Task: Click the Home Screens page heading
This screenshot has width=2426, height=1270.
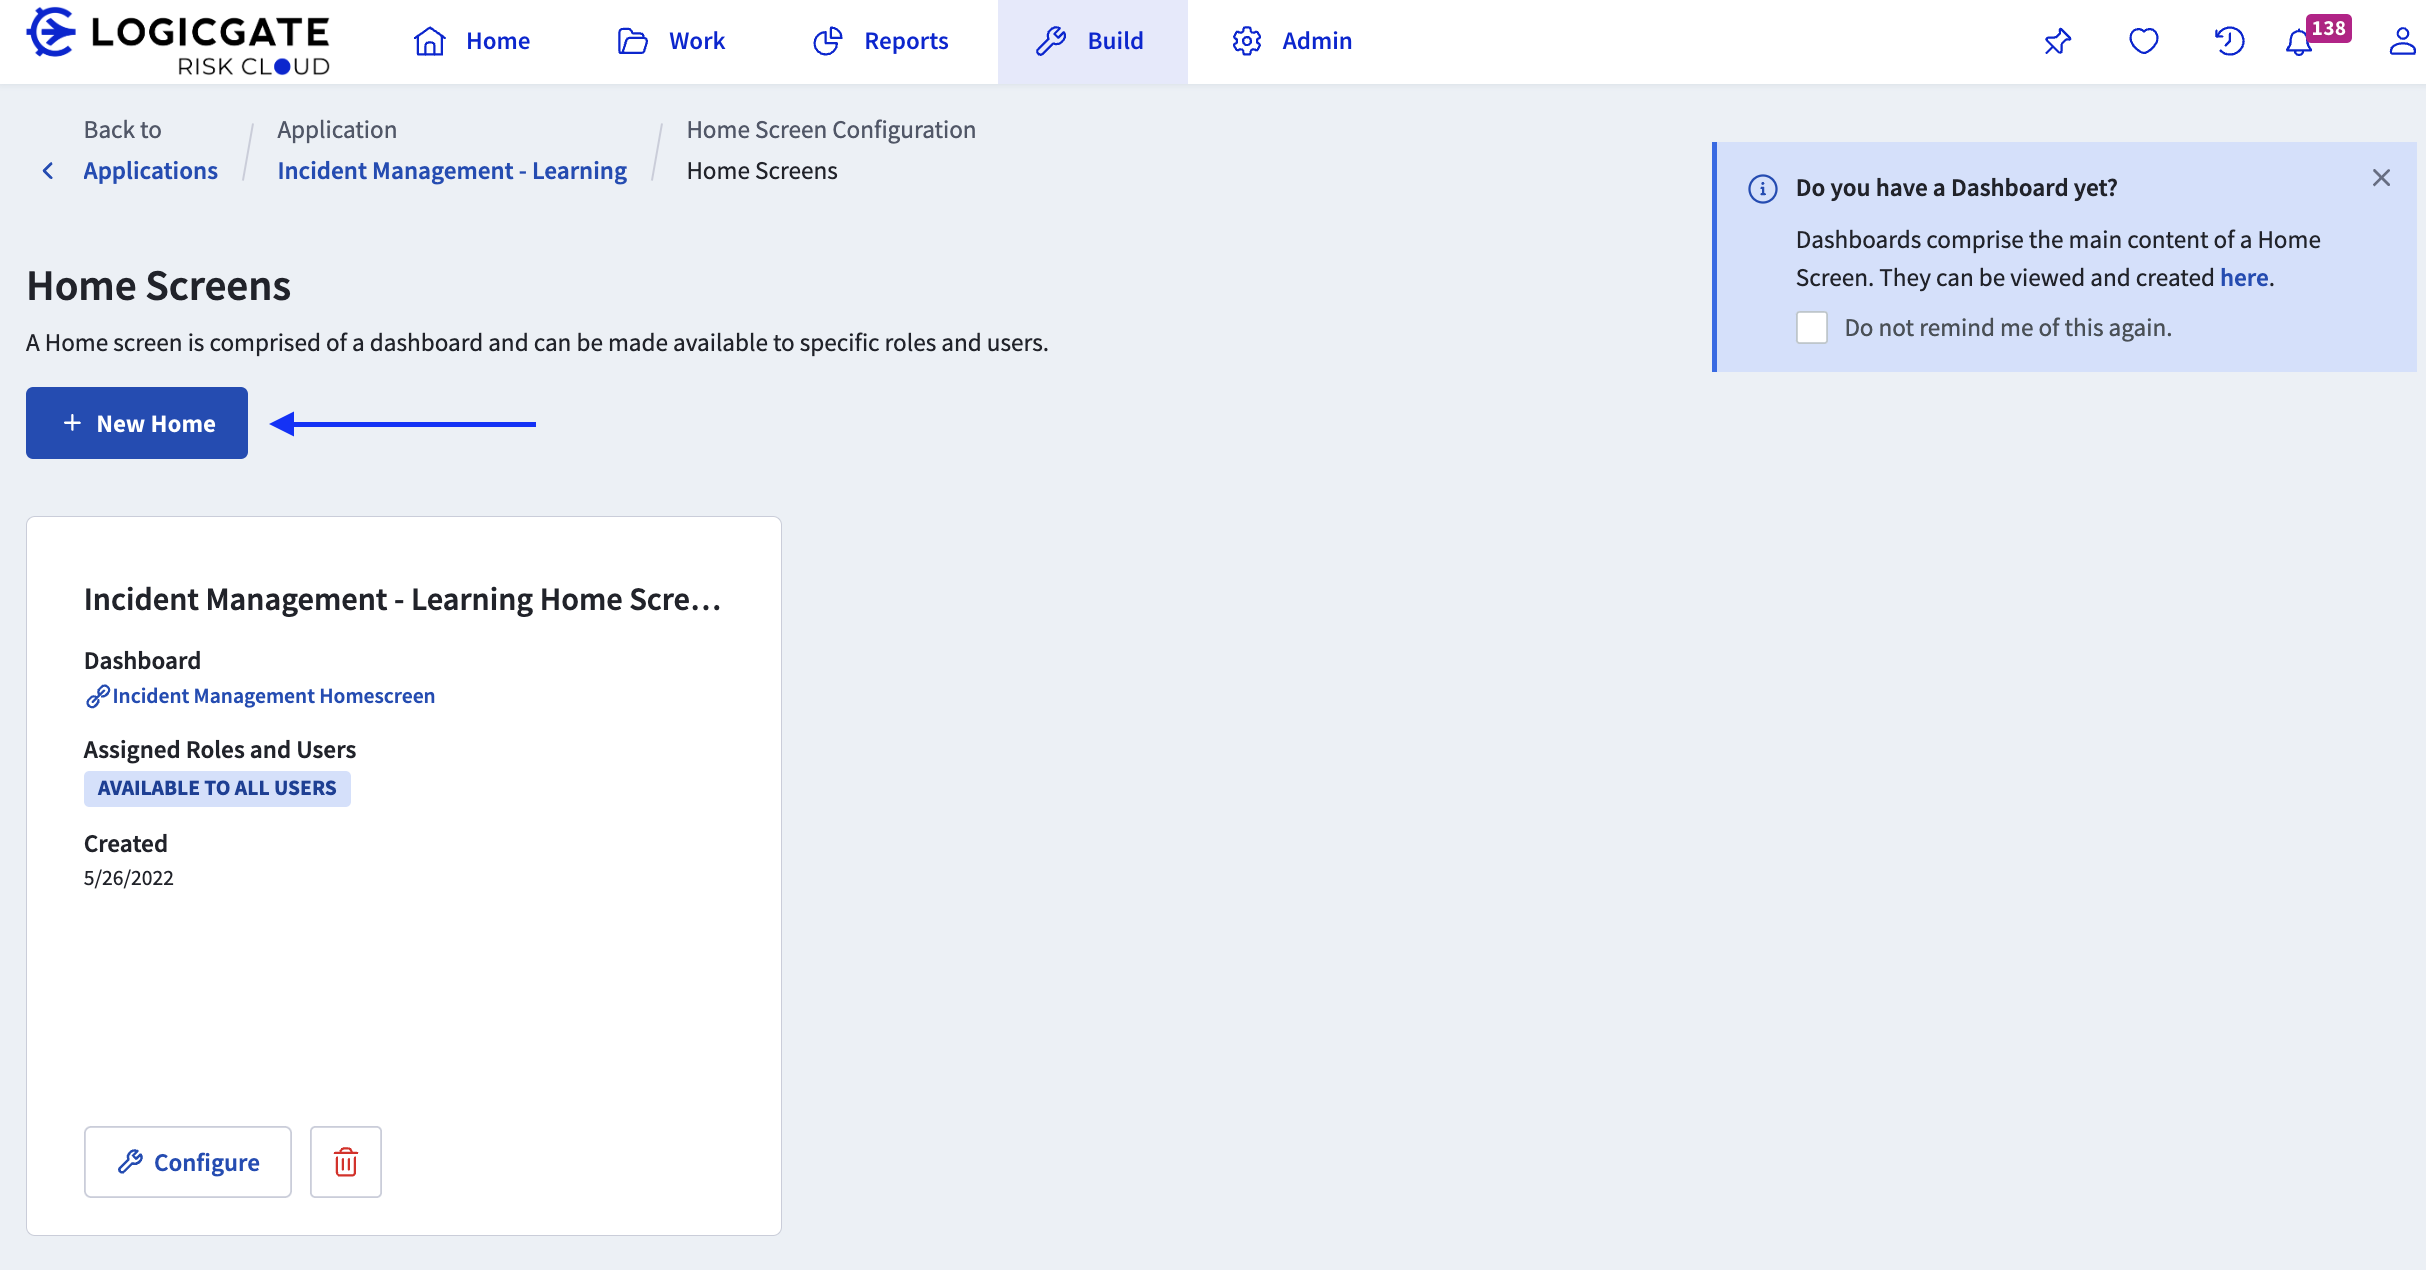Action: (159, 286)
